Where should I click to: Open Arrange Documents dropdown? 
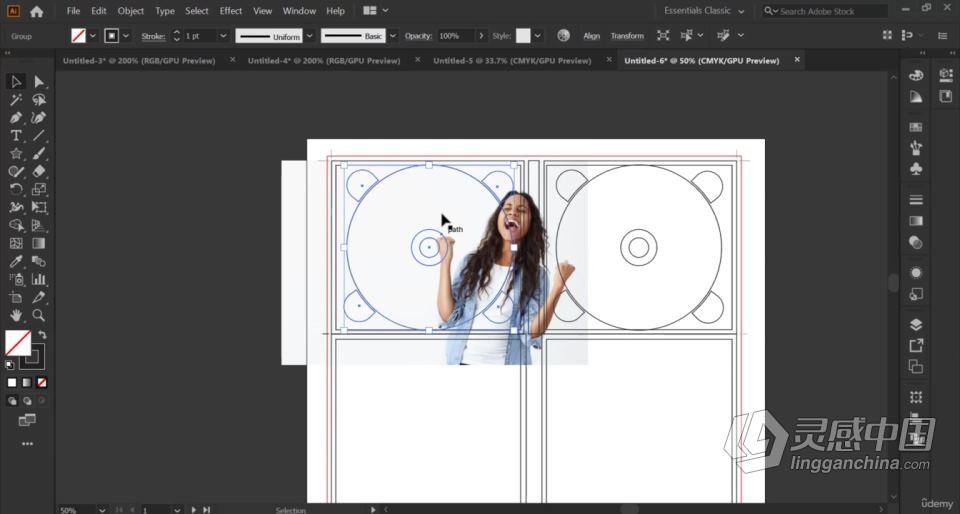tap(376, 11)
